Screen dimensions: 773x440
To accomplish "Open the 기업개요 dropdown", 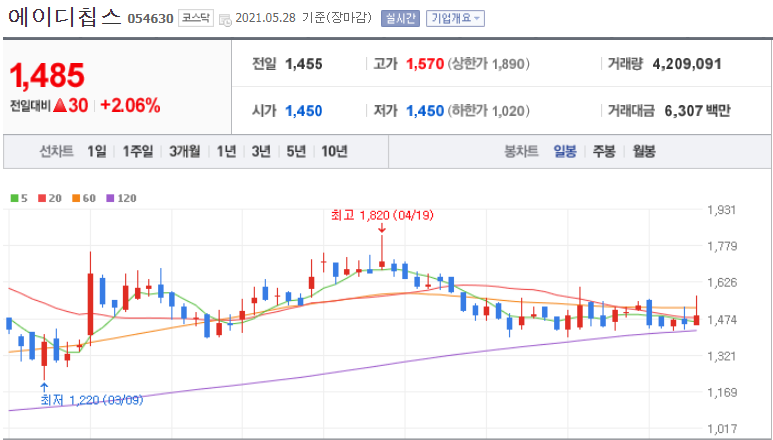I will coord(456,19).
